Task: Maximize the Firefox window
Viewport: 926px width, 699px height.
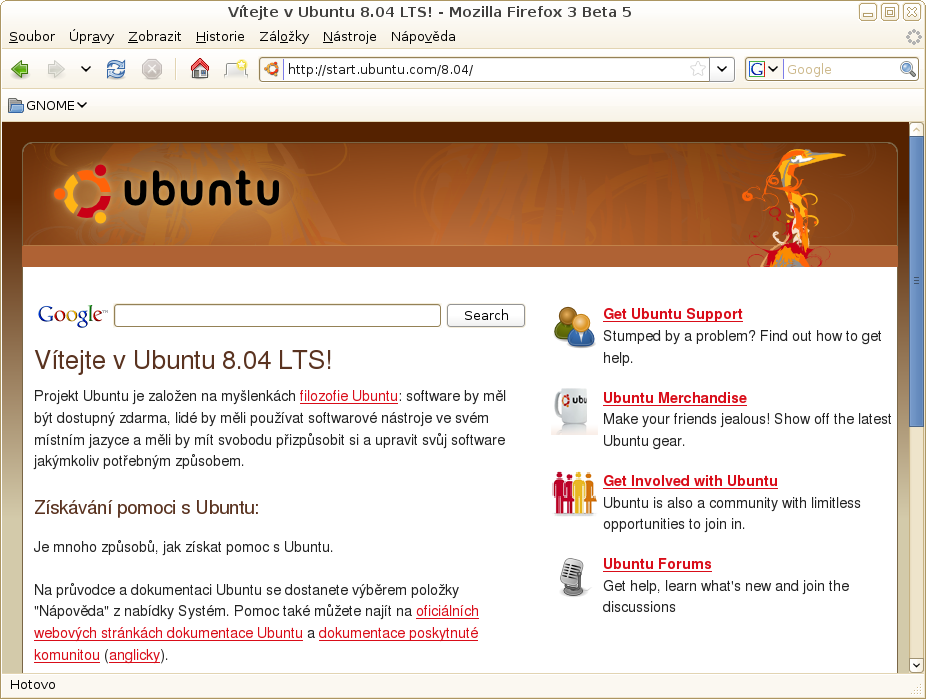Action: [x=890, y=12]
